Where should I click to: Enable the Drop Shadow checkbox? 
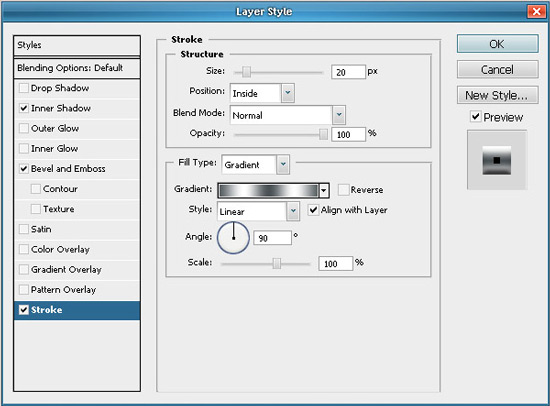tap(24, 88)
